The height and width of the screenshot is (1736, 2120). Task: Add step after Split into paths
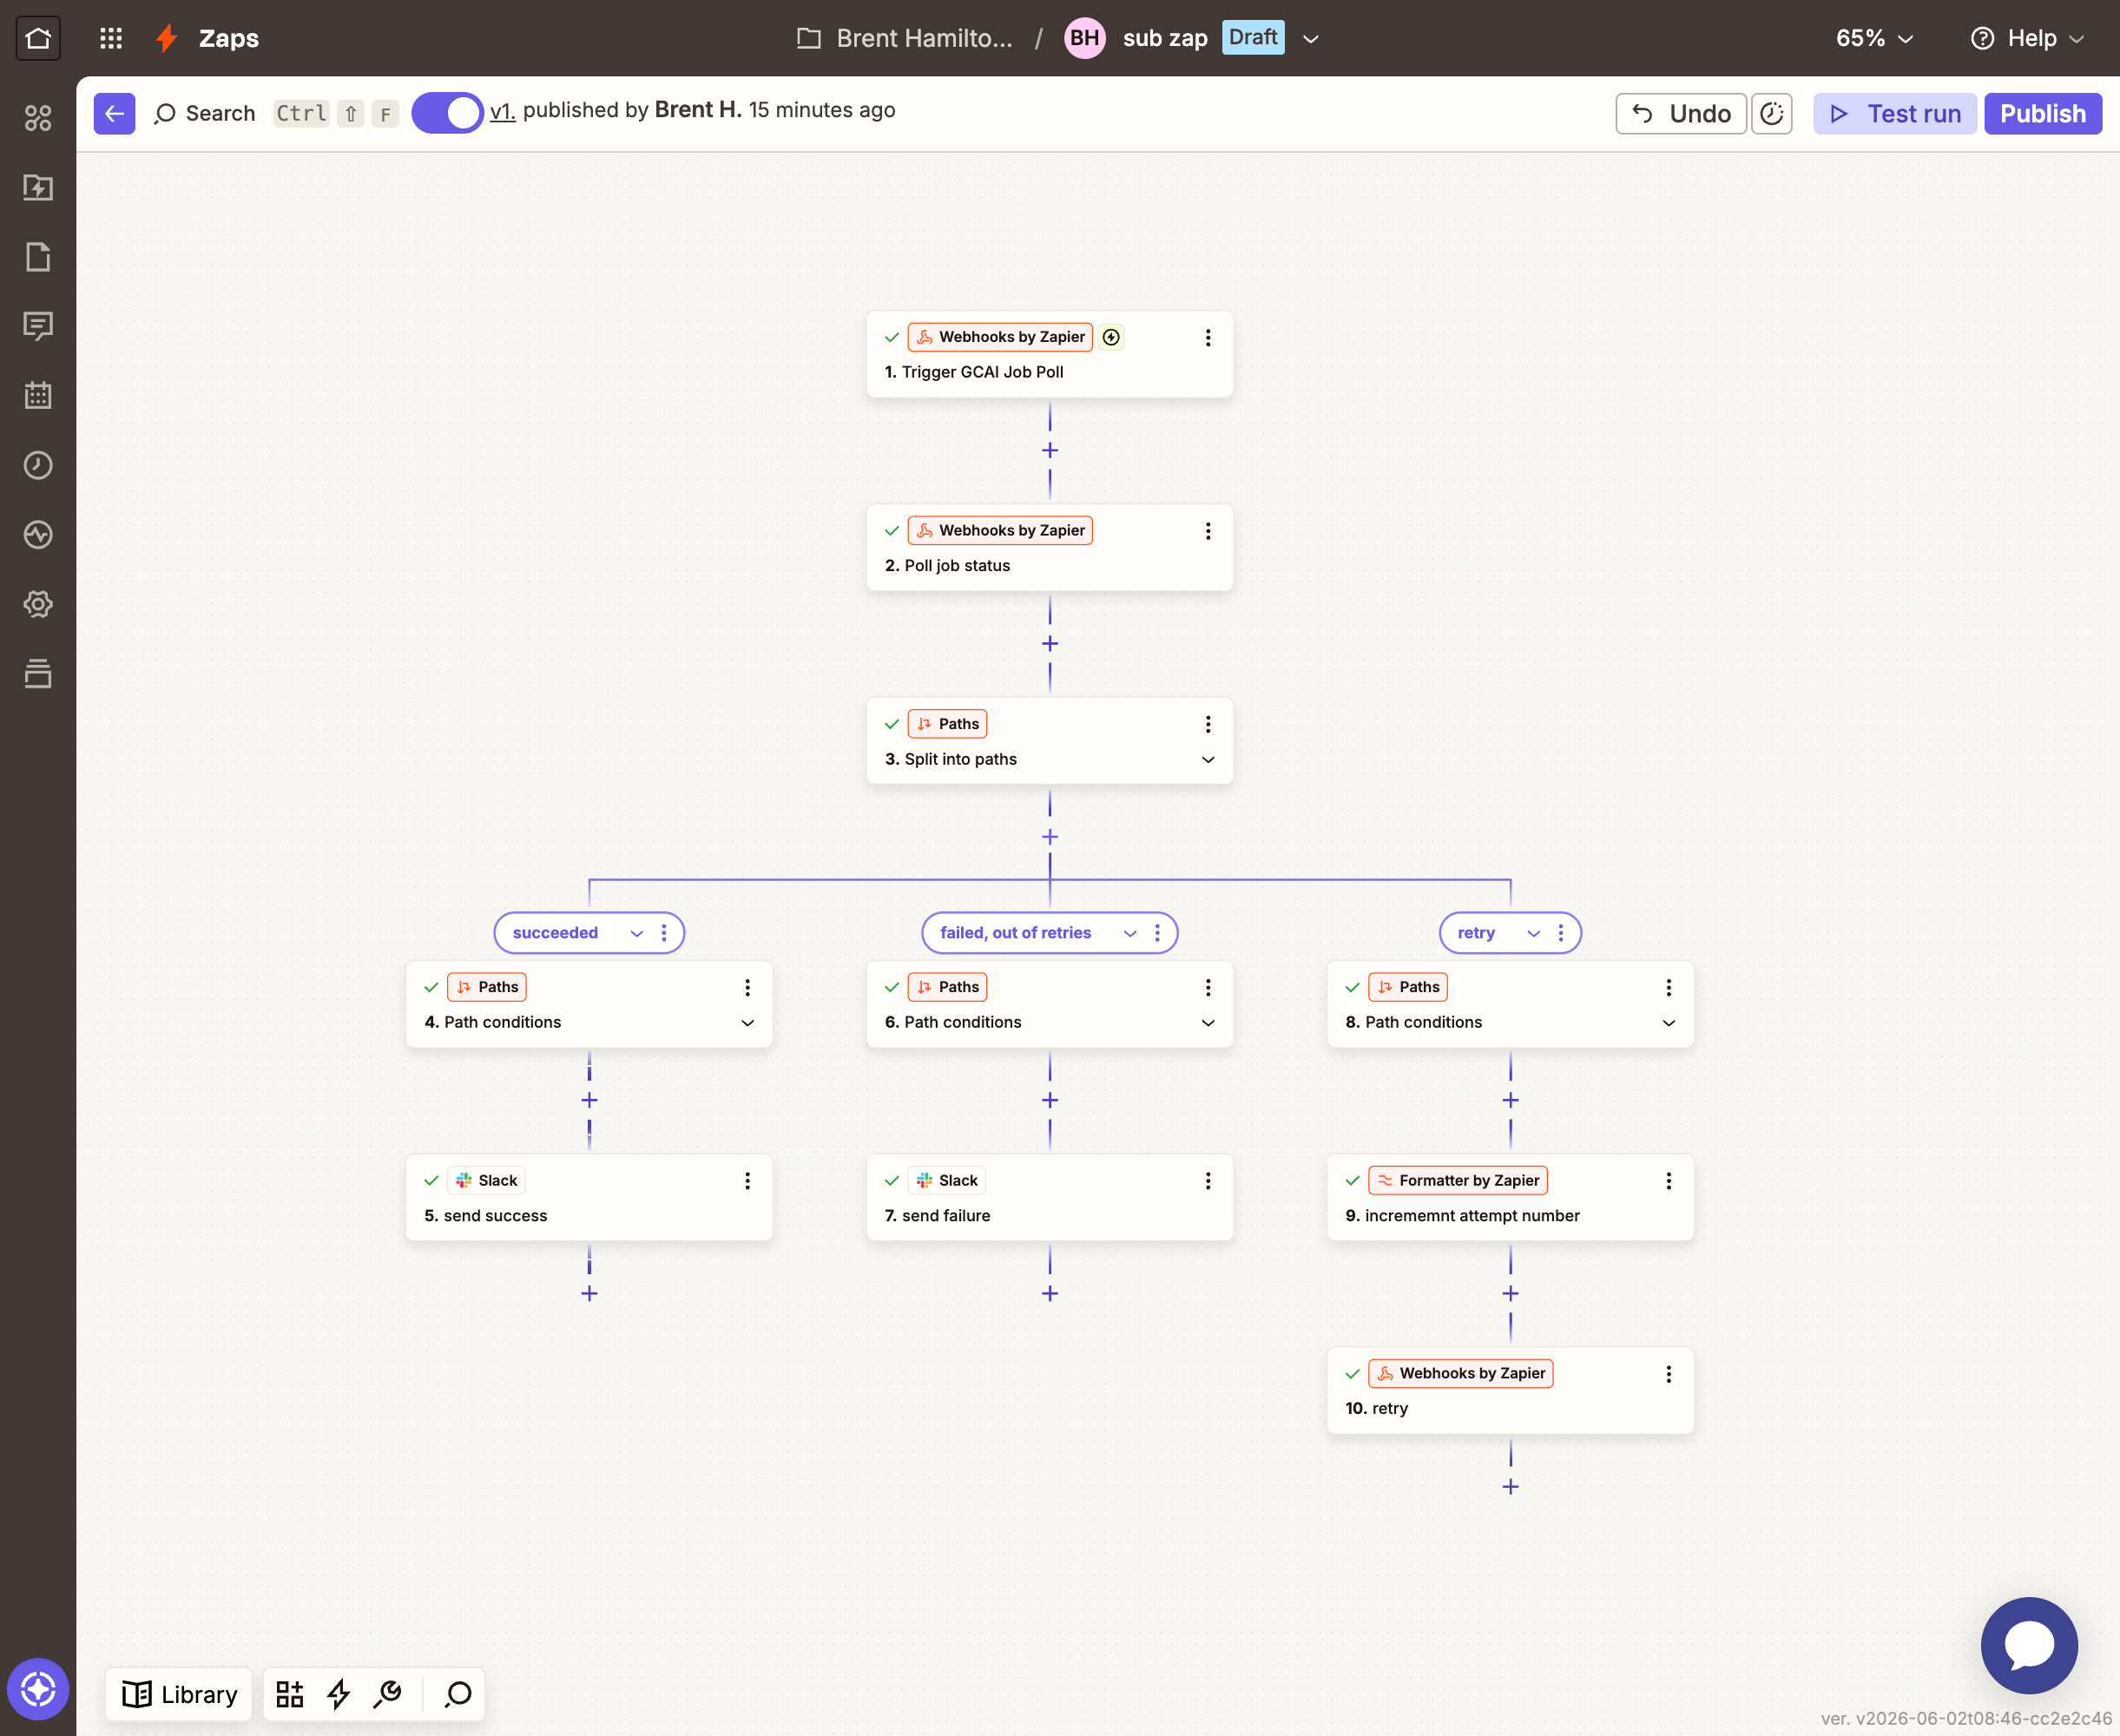1050,837
